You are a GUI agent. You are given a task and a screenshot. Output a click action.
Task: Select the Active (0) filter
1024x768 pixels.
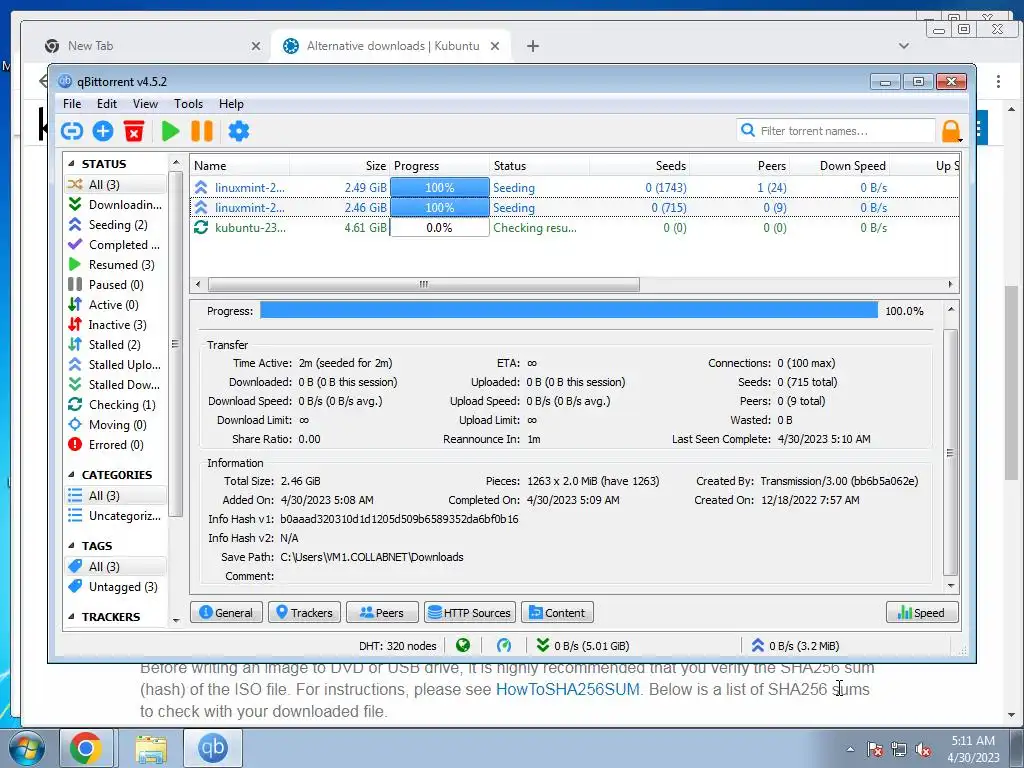[116, 305]
